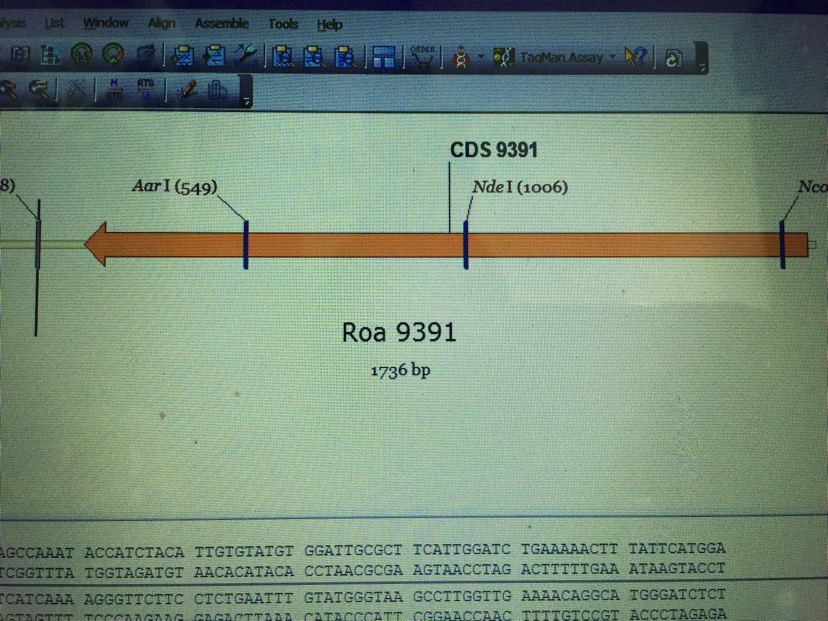Click the clipboard icon with plus sign

pos(183,55)
